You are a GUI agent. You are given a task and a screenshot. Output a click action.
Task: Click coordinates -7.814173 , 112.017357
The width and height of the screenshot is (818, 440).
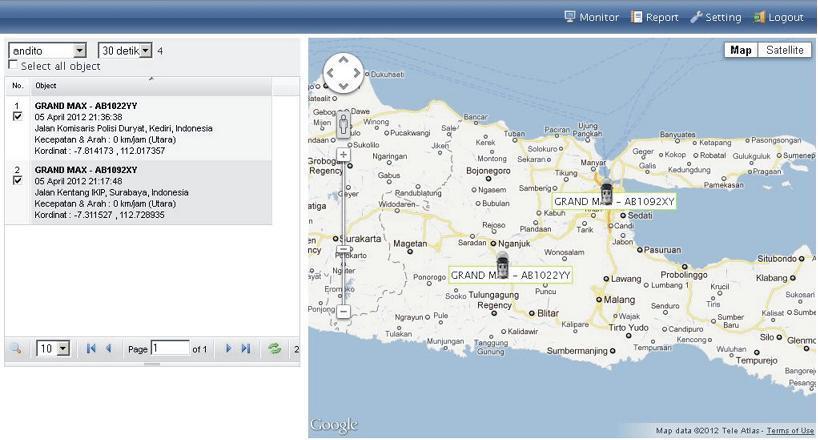(x=118, y=151)
